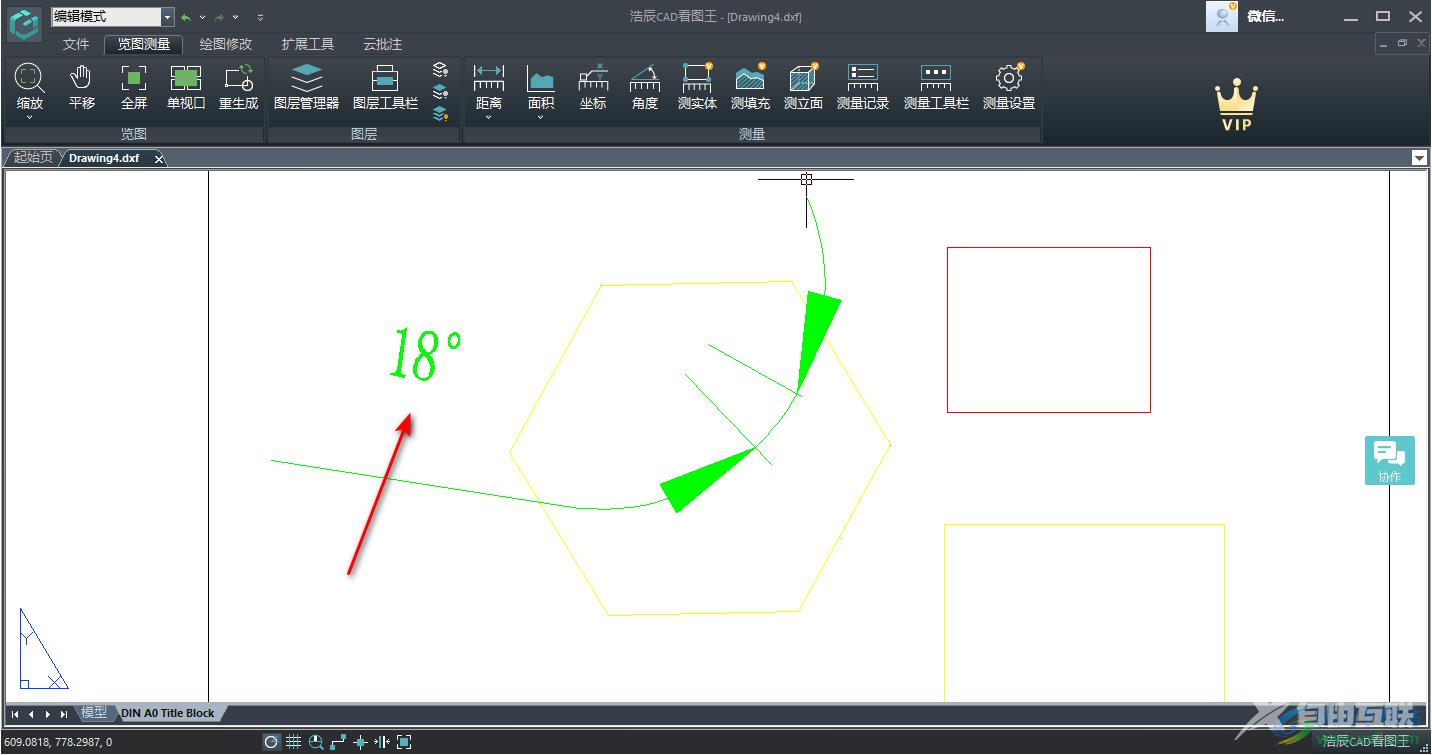
Task: Run 重生成 regenerate drawing
Action: click(x=239, y=86)
